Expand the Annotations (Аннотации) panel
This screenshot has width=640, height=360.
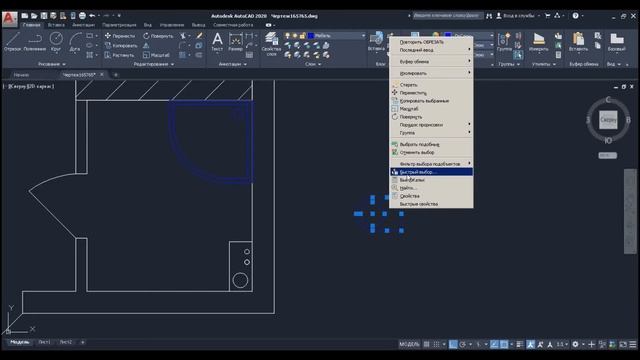[x=233, y=64]
